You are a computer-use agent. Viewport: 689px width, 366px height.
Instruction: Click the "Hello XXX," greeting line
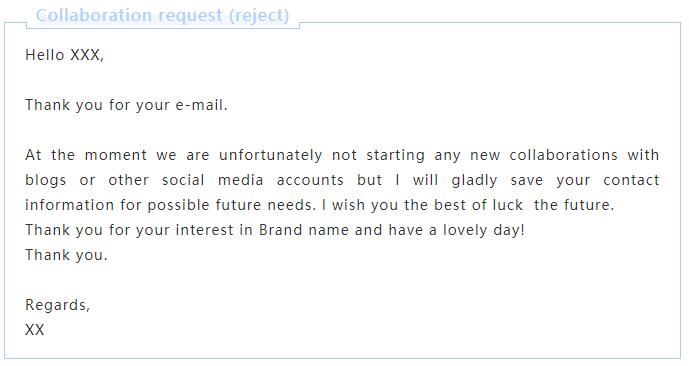click(64, 55)
